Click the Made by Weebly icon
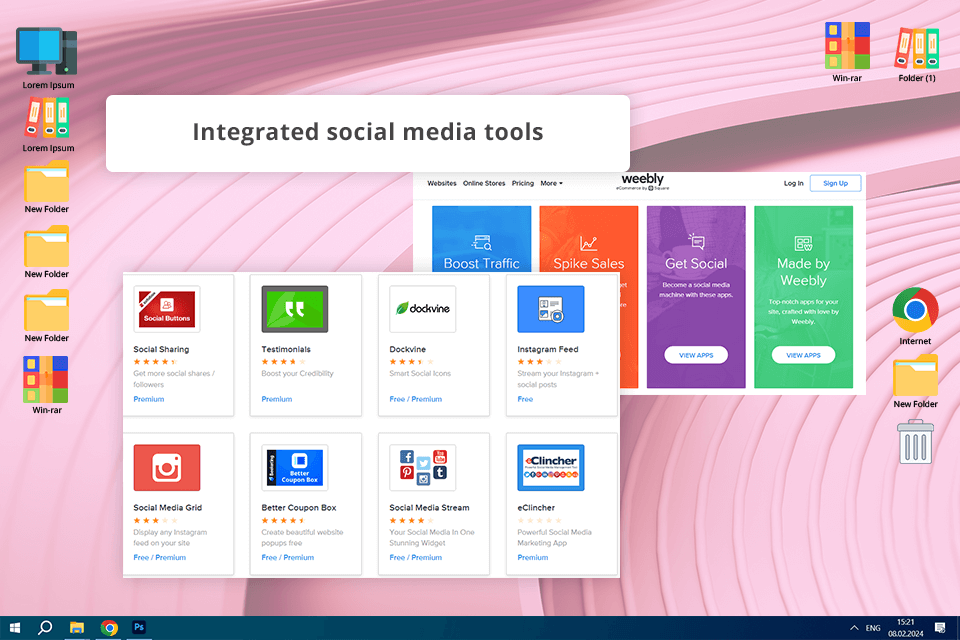 coord(803,243)
